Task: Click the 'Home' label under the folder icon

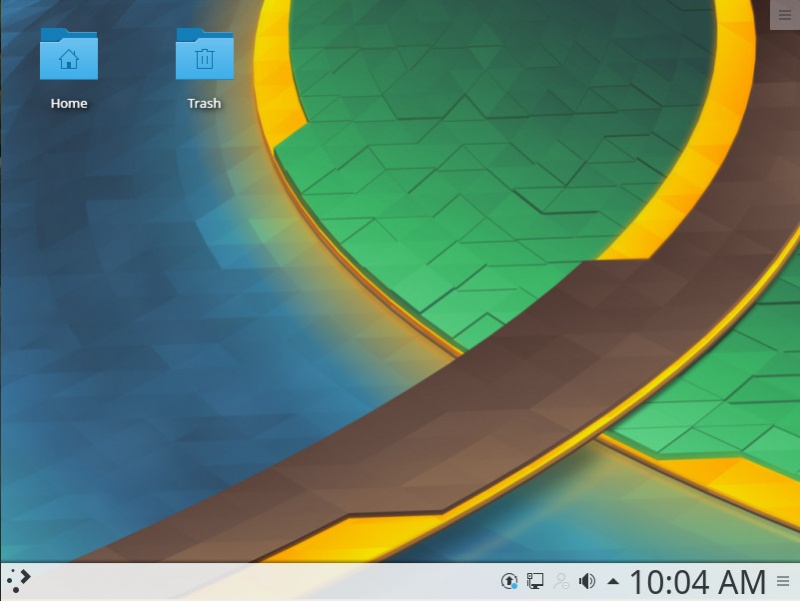Action: (68, 102)
